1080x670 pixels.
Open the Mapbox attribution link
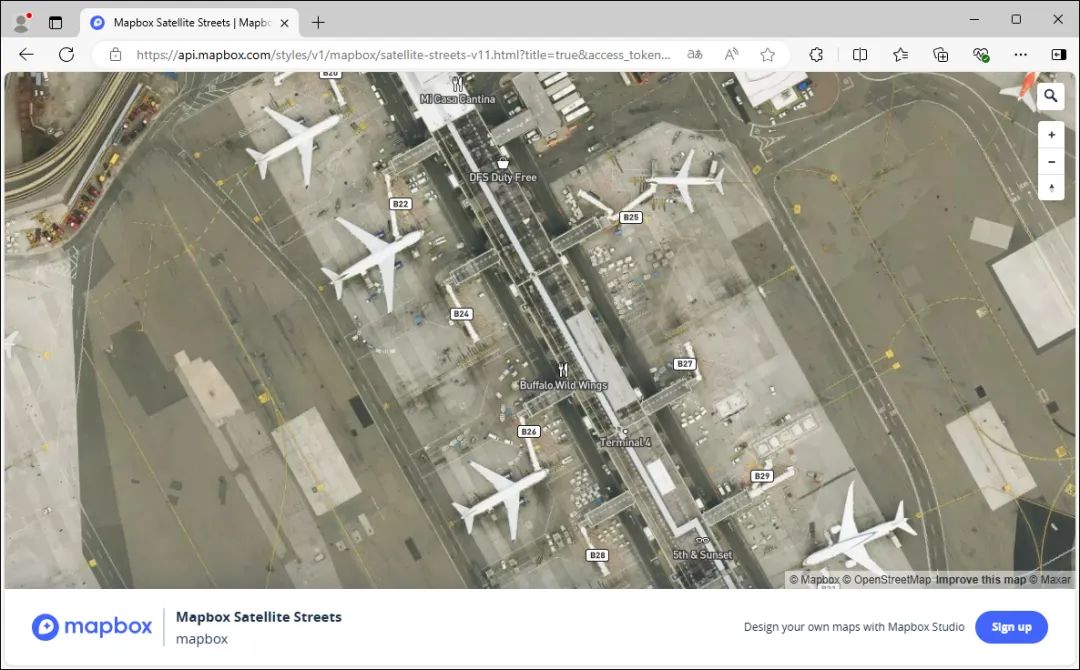(815, 580)
